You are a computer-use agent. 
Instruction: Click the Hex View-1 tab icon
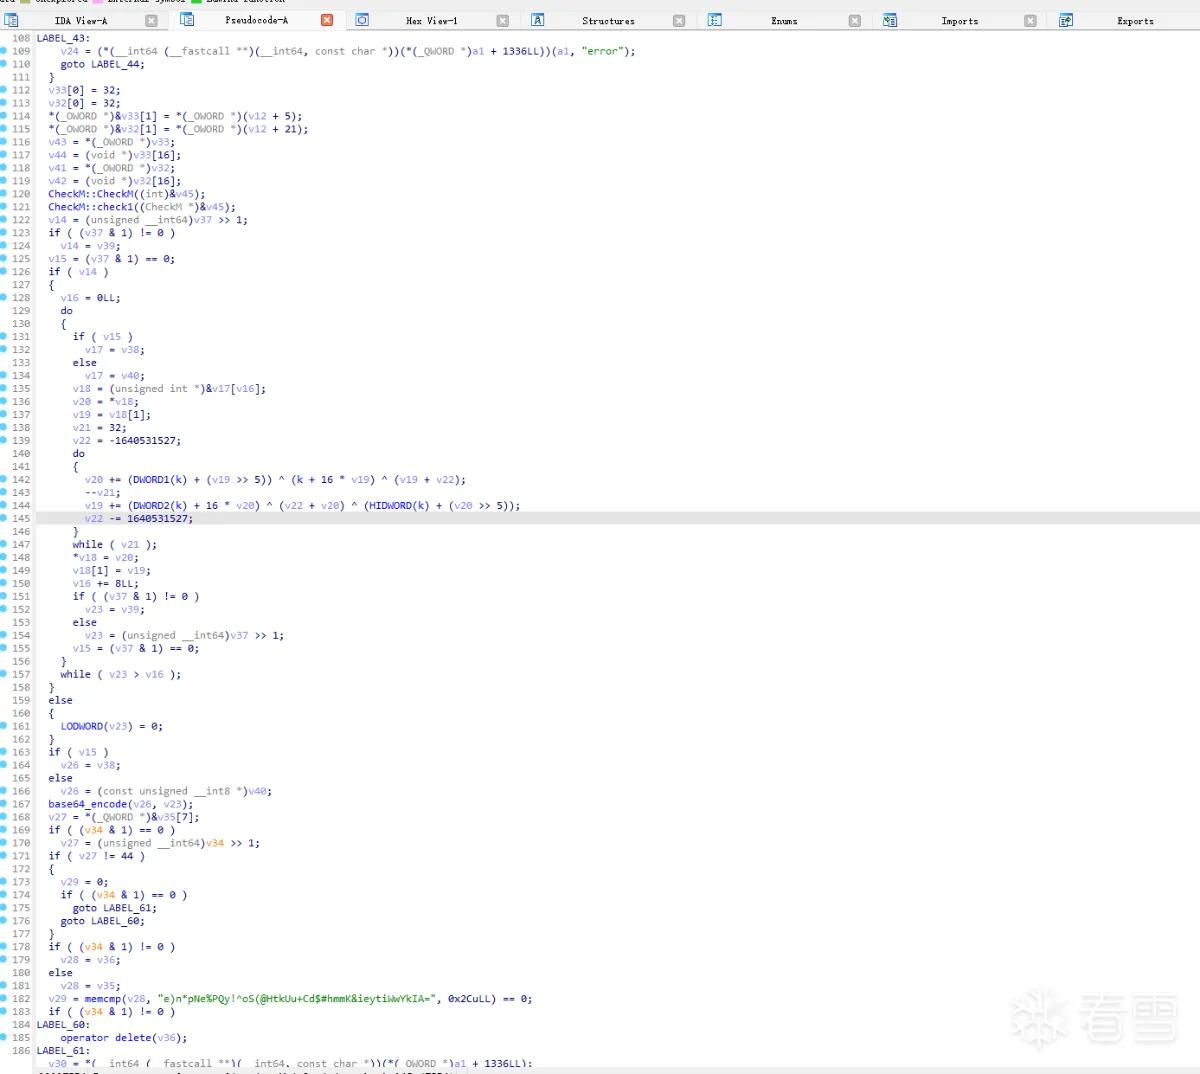tap(362, 20)
